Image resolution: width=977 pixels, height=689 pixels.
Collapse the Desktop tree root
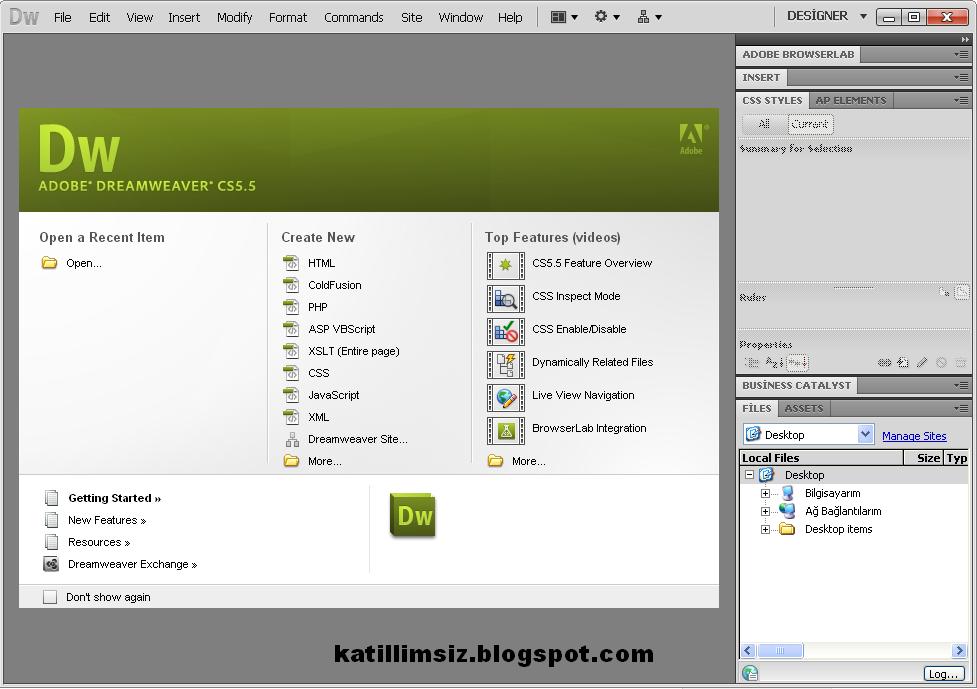750,475
